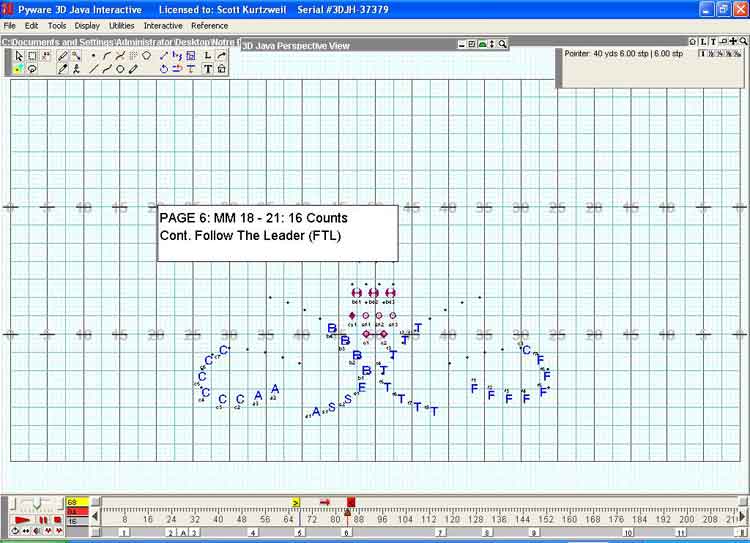
Task: Open the Utilities menu
Action: pos(121,25)
